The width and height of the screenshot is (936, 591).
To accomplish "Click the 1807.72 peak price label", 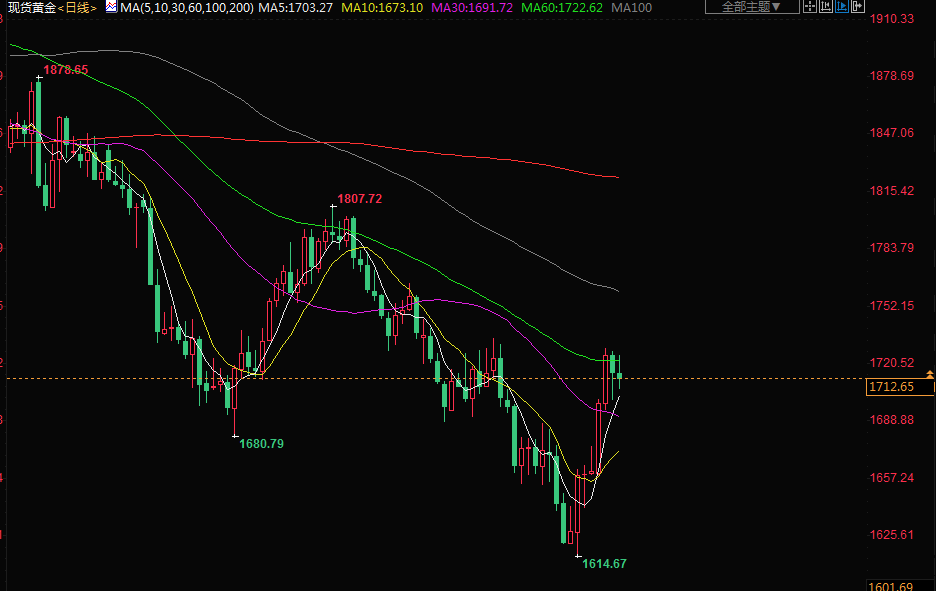I will pyautogui.click(x=361, y=199).
